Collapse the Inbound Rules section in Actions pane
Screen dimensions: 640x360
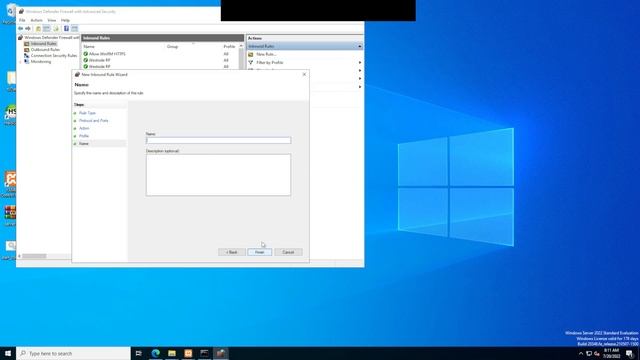(360, 46)
